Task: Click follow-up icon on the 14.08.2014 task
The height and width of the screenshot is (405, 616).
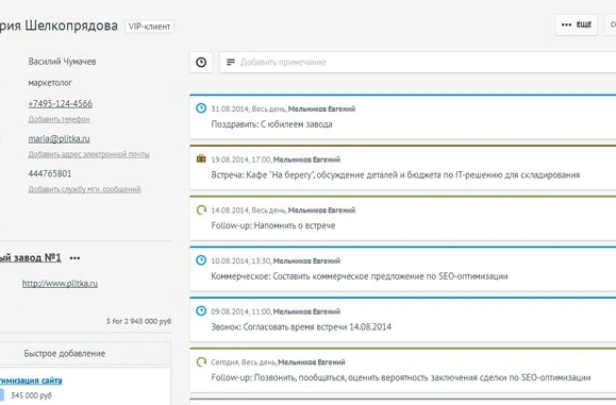Action: click(x=201, y=210)
